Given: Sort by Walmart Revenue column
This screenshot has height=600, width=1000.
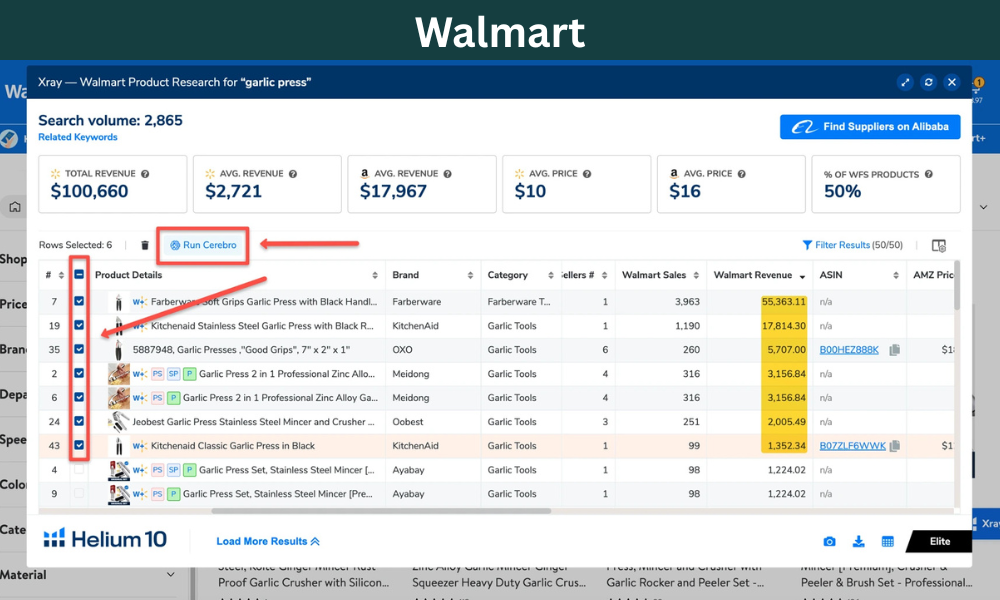Looking at the screenshot, I should (802, 276).
